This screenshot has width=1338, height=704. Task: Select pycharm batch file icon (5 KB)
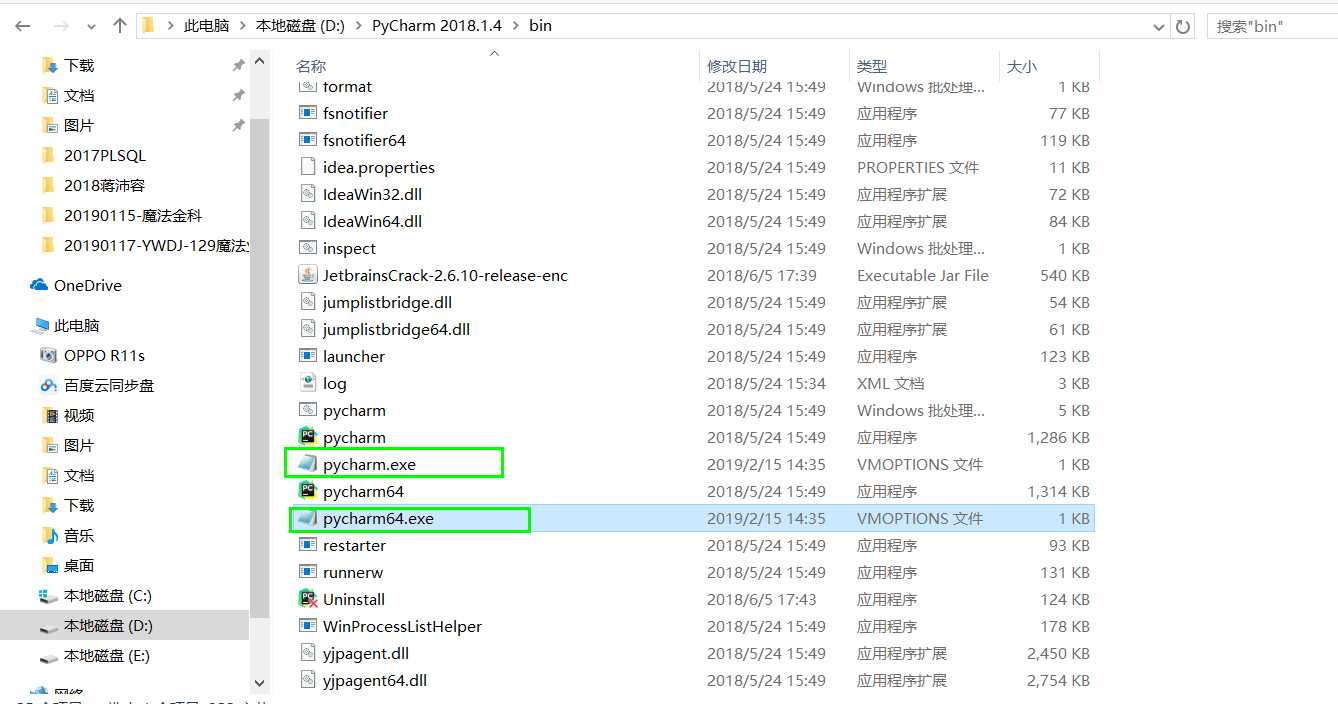click(x=308, y=410)
